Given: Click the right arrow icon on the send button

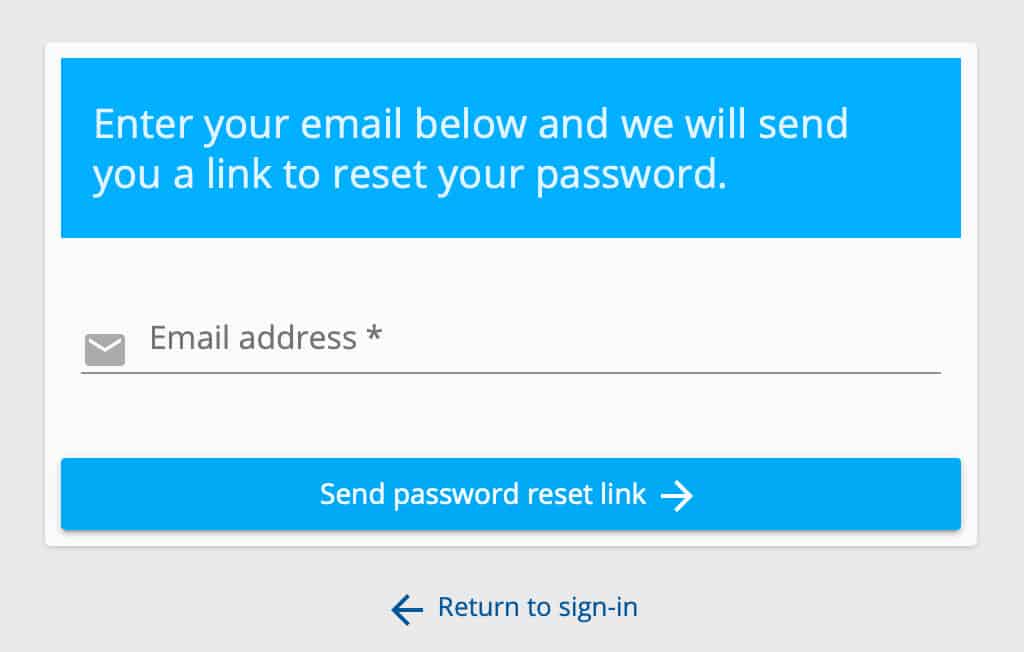Looking at the screenshot, I should coord(677,495).
